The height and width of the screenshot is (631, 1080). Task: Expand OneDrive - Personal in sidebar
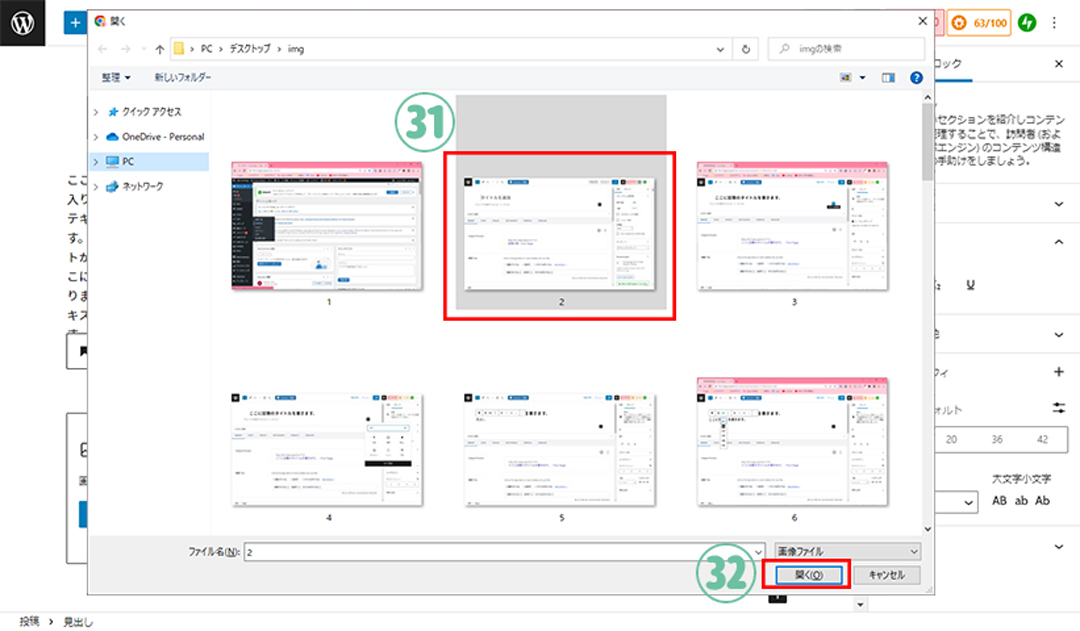tap(96, 136)
